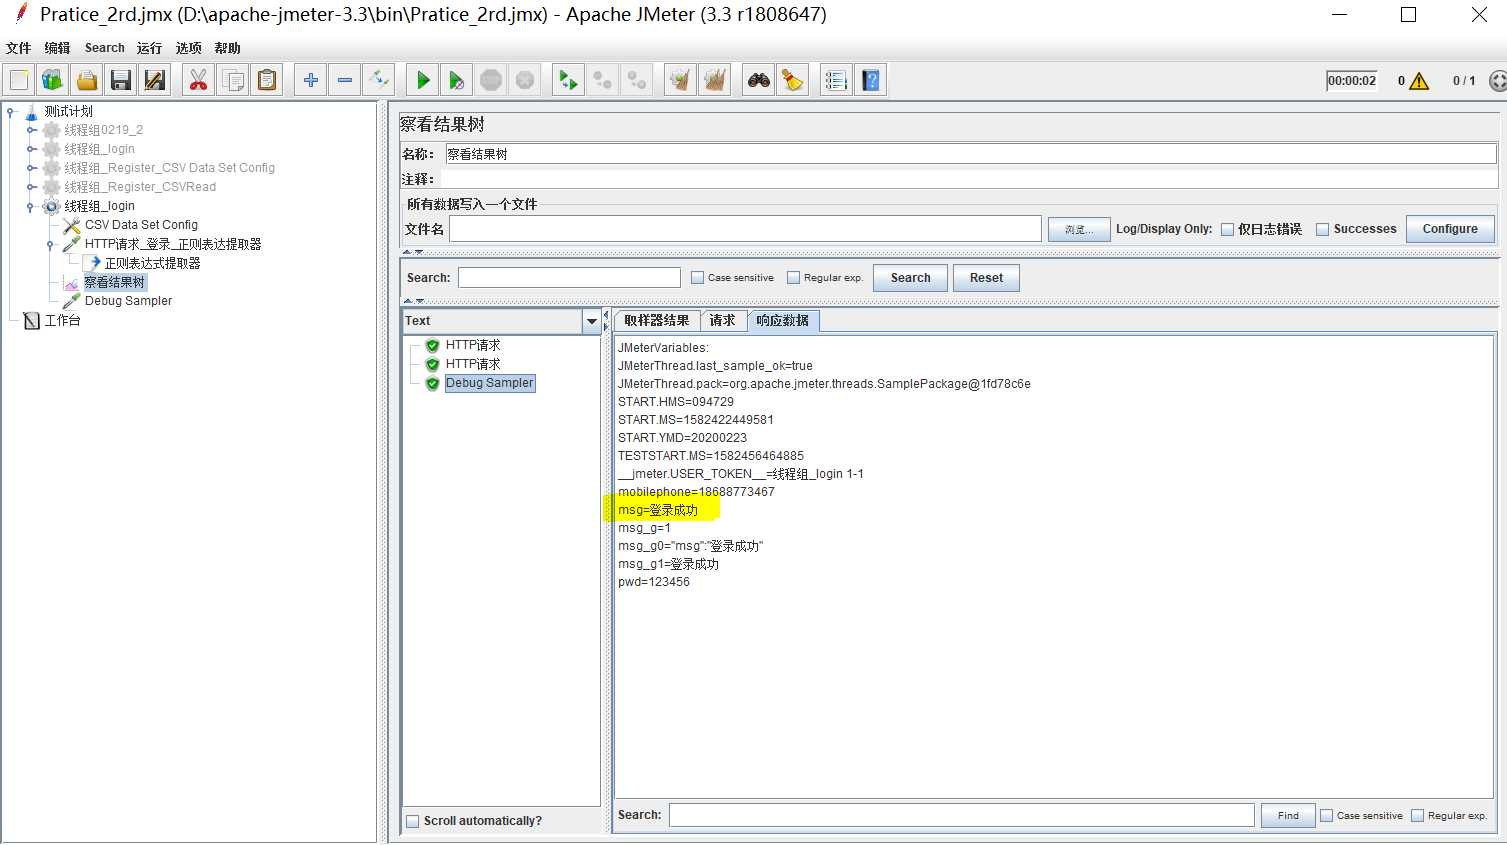Collapse the enabled 线程组_login node
1507x845 pixels.
click(31, 206)
